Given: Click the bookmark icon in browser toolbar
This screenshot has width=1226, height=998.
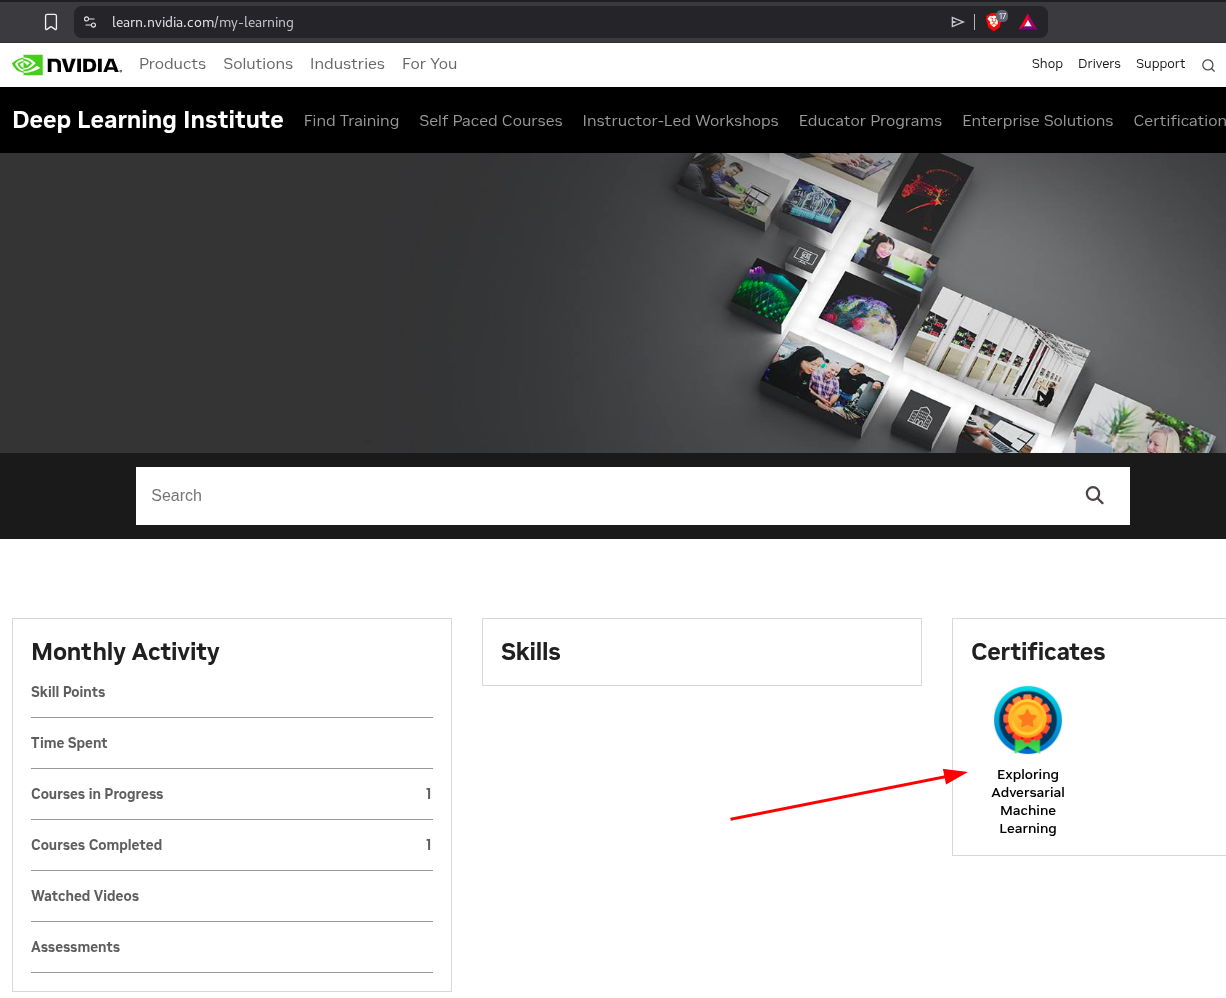Looking at the screenshot, I should pyautogui.click(x=51, y=22).
